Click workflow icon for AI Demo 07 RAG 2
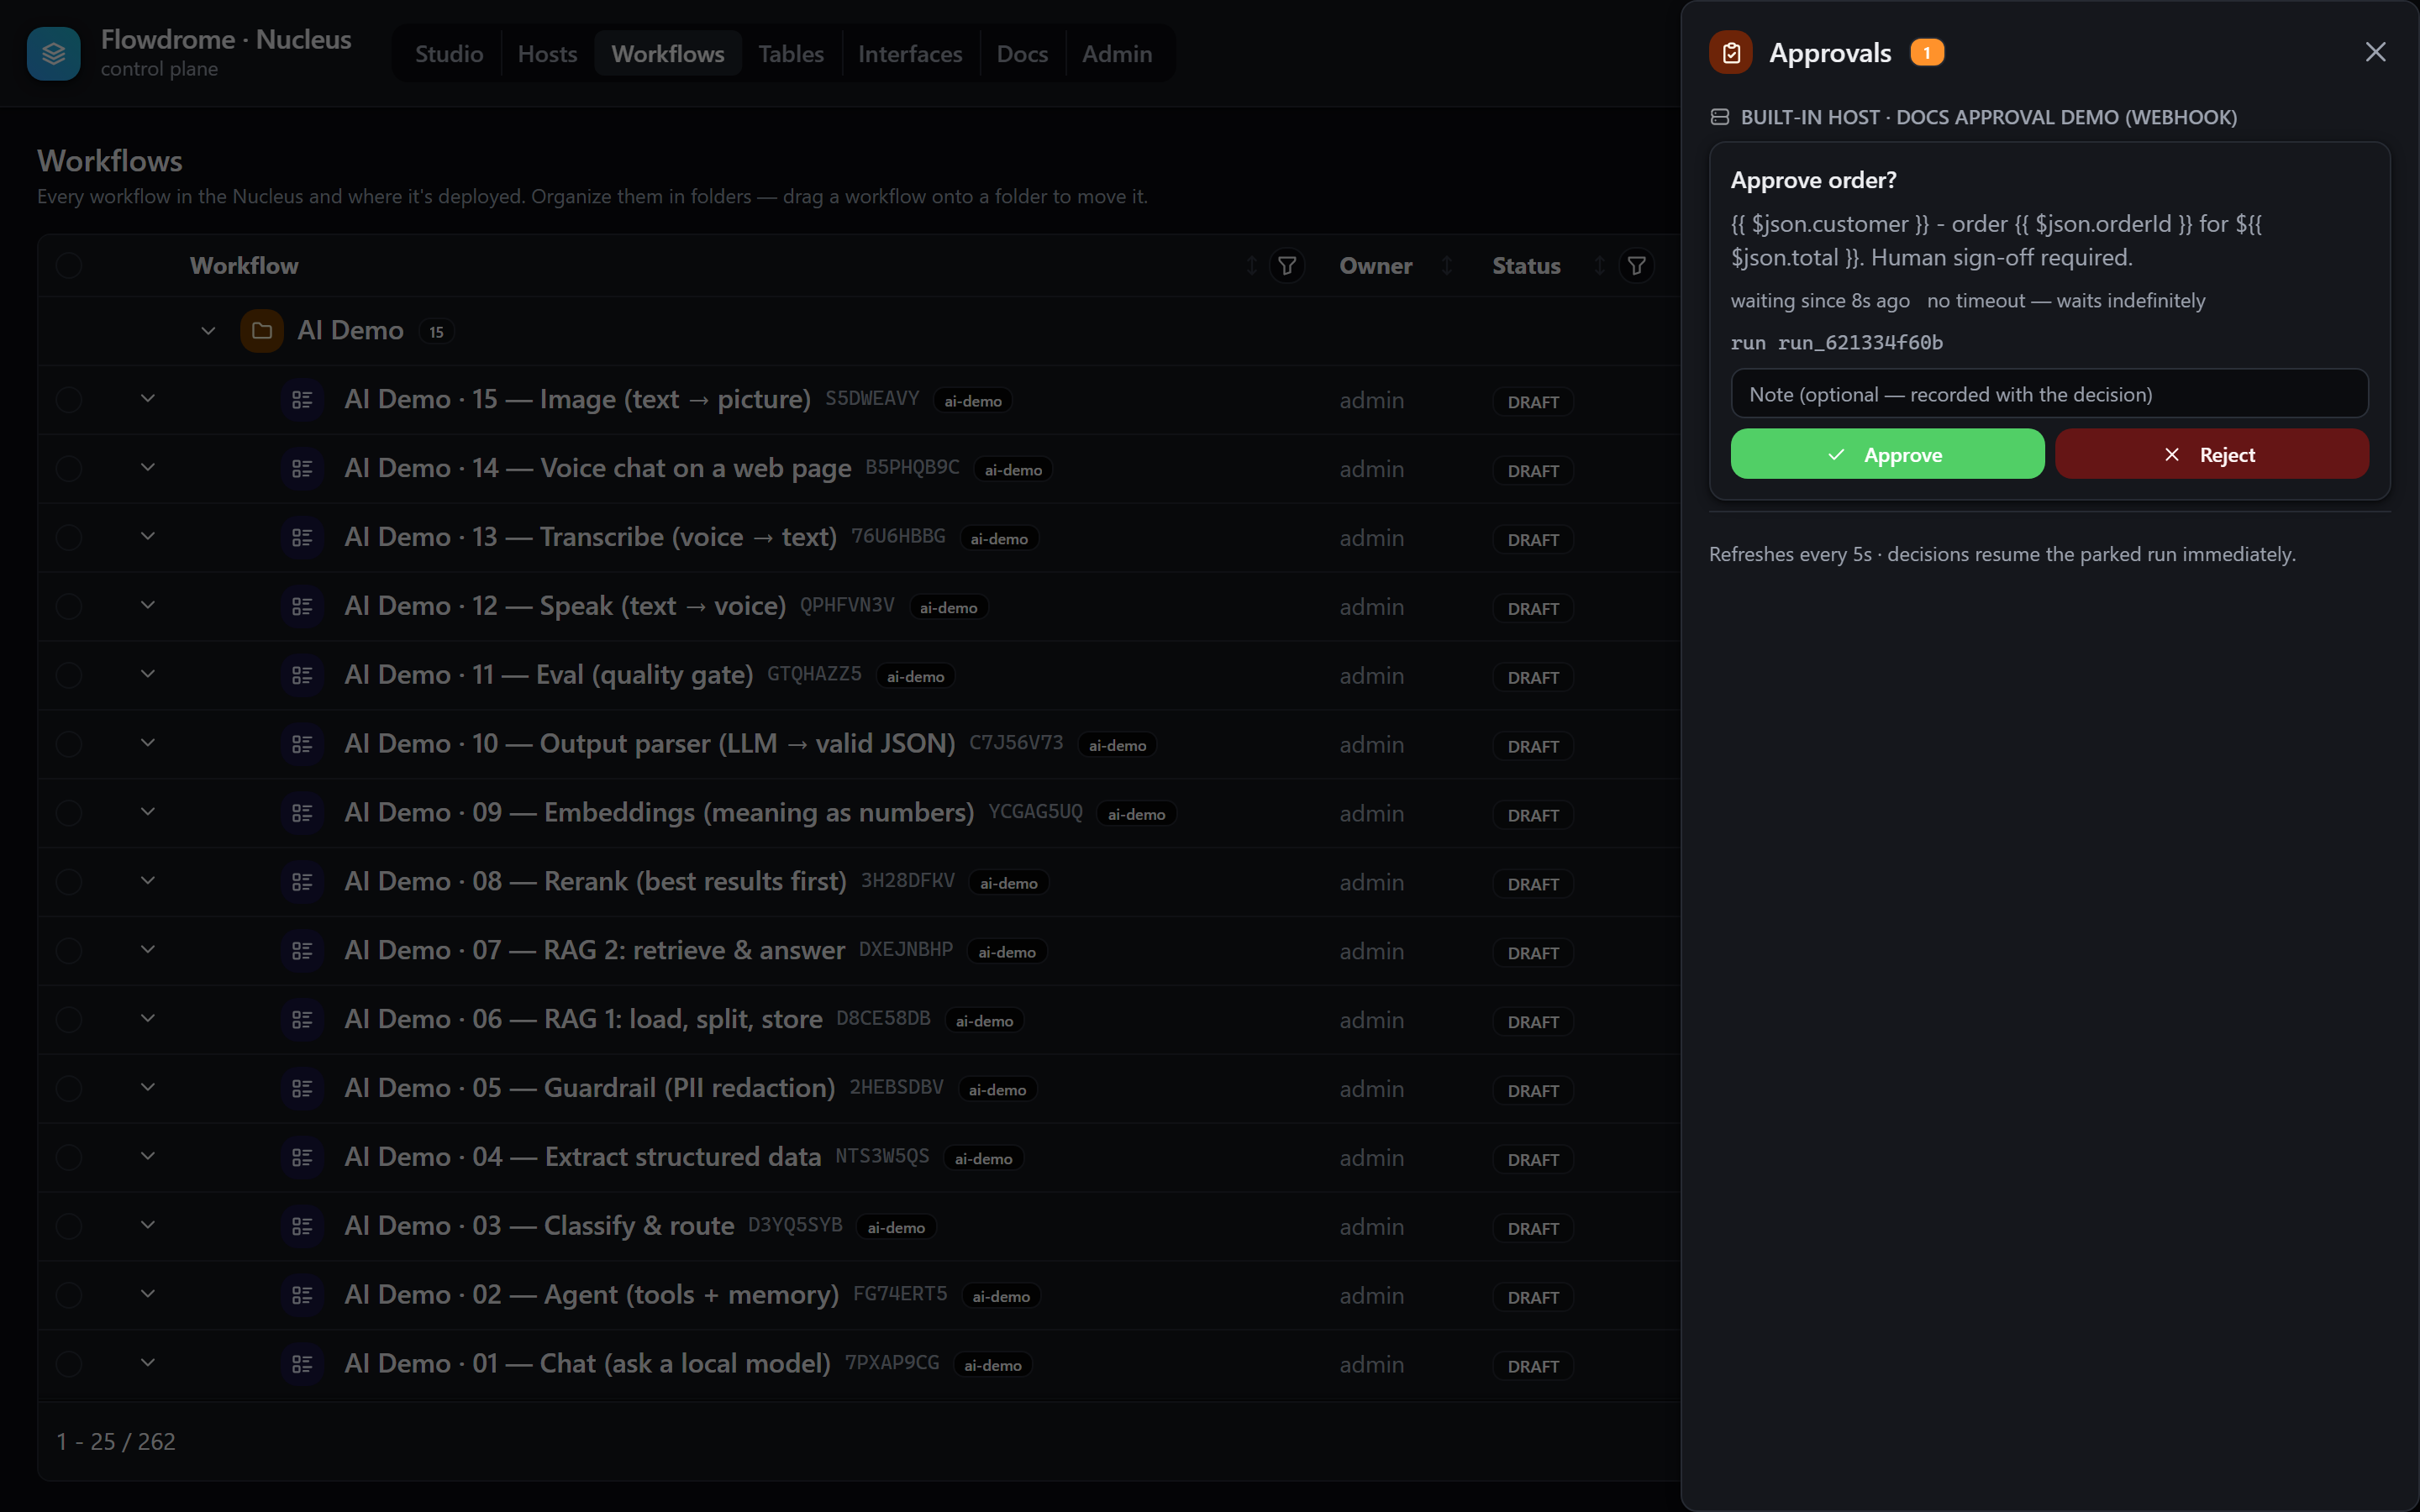Image resolution: width=2420 pixels, height=1512 pixels. pyautogui.click(x=302, y=952)
